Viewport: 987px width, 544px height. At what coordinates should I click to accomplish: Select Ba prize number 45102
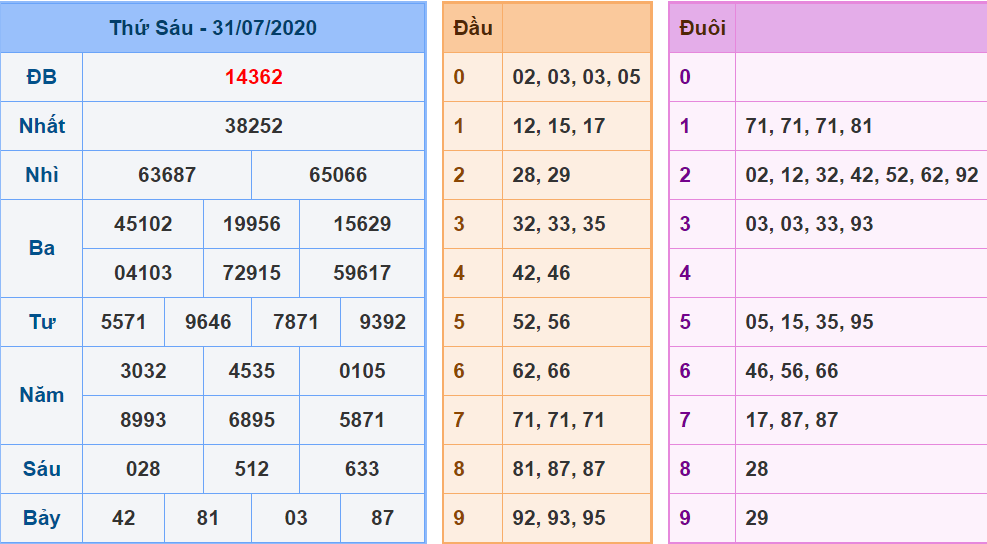(143, 224)
